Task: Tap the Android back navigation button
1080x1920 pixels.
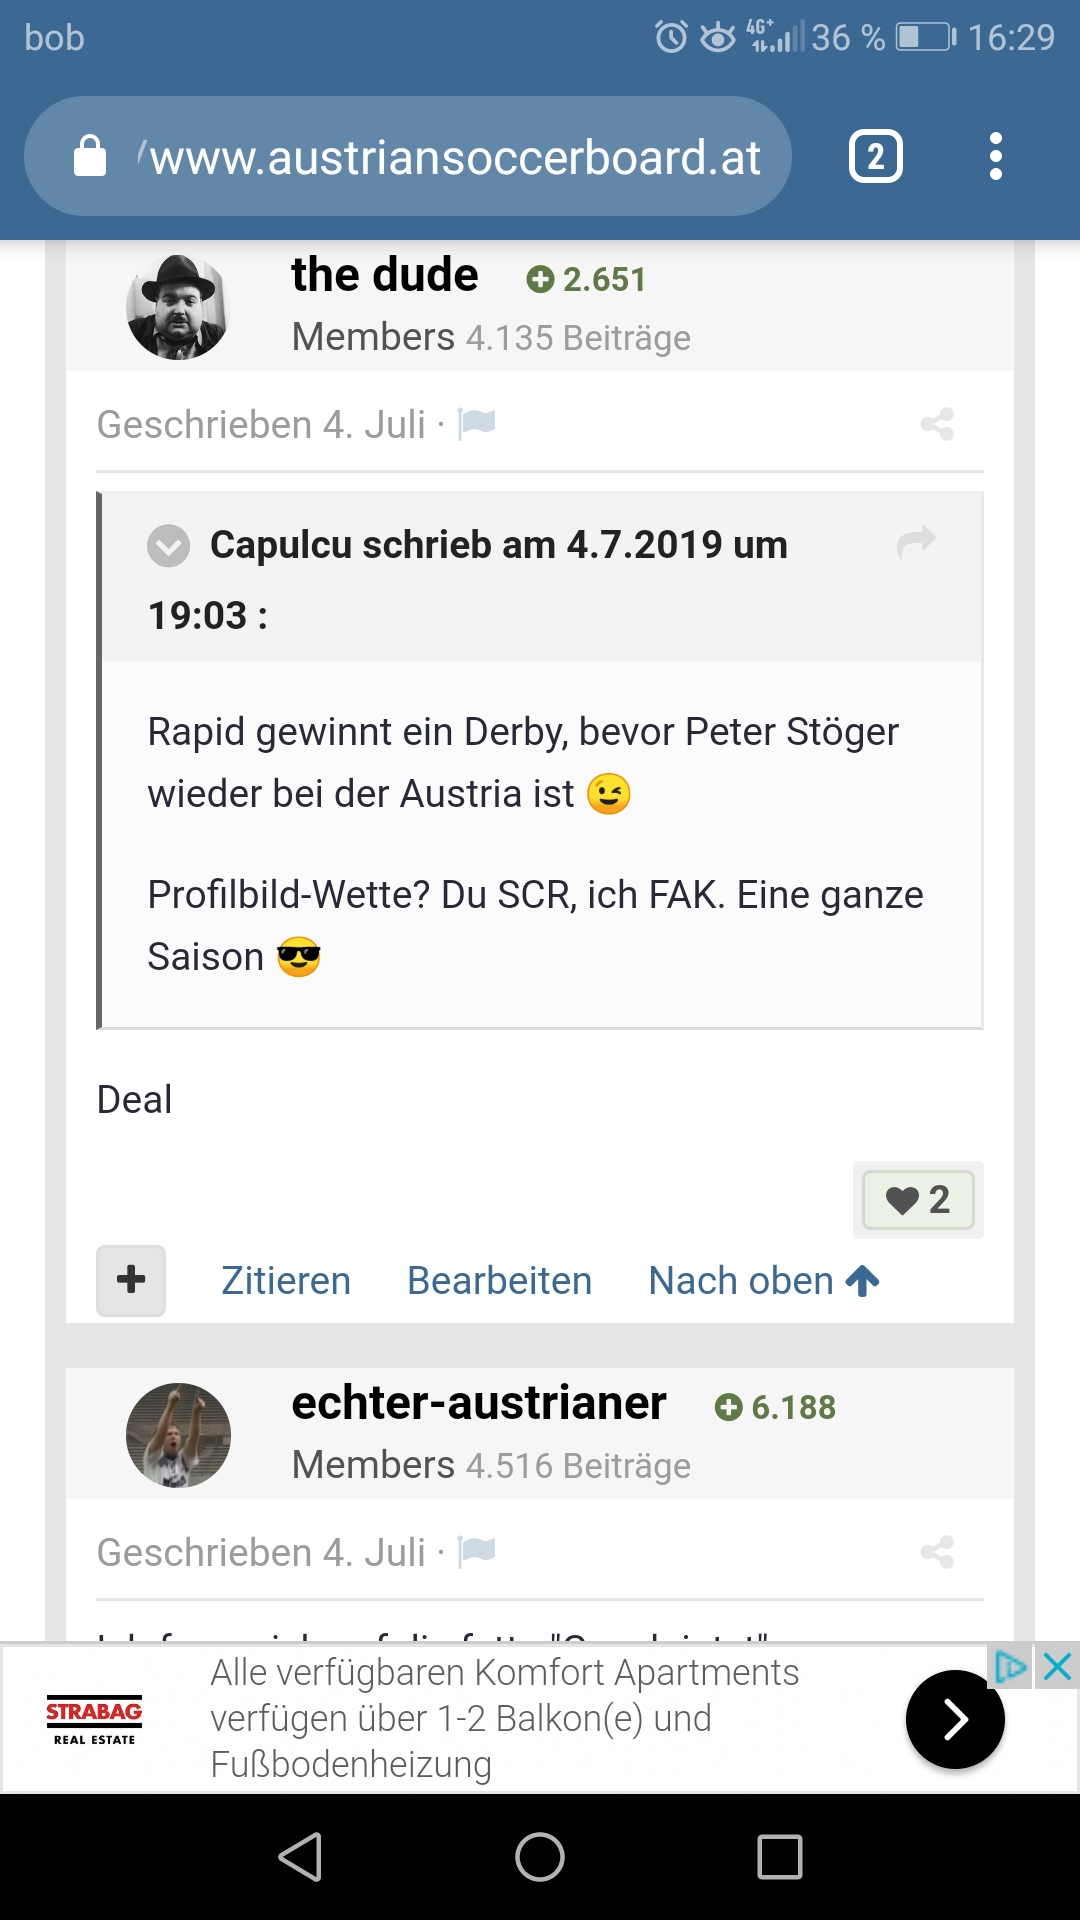Action: click(x=300, y=1857)
